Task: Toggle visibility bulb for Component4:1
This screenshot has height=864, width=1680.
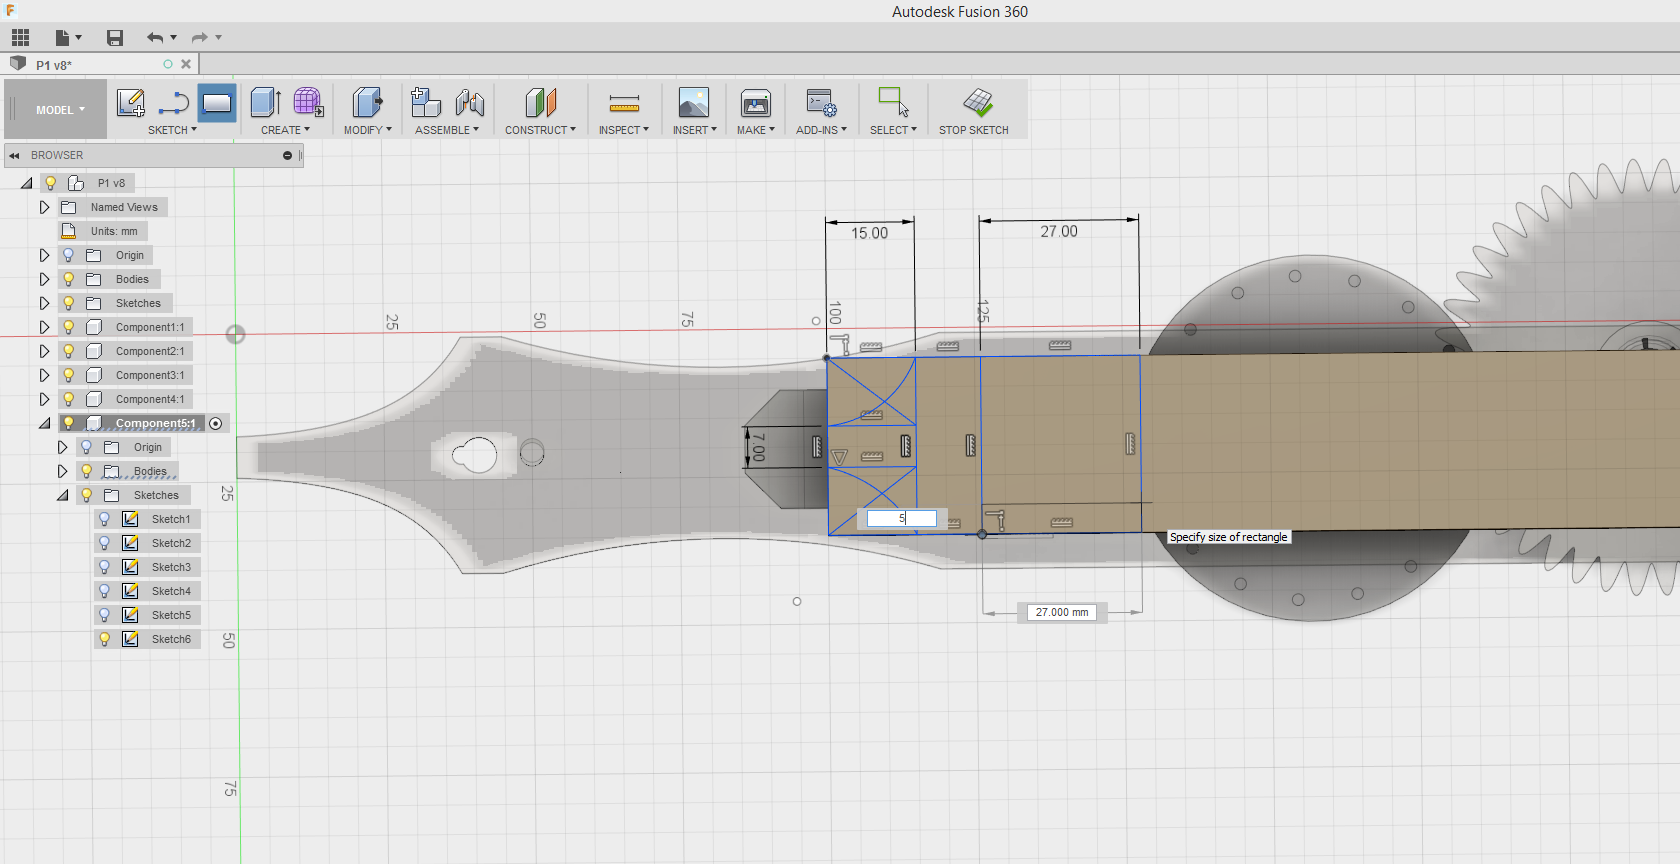Action: click(69, 399)
